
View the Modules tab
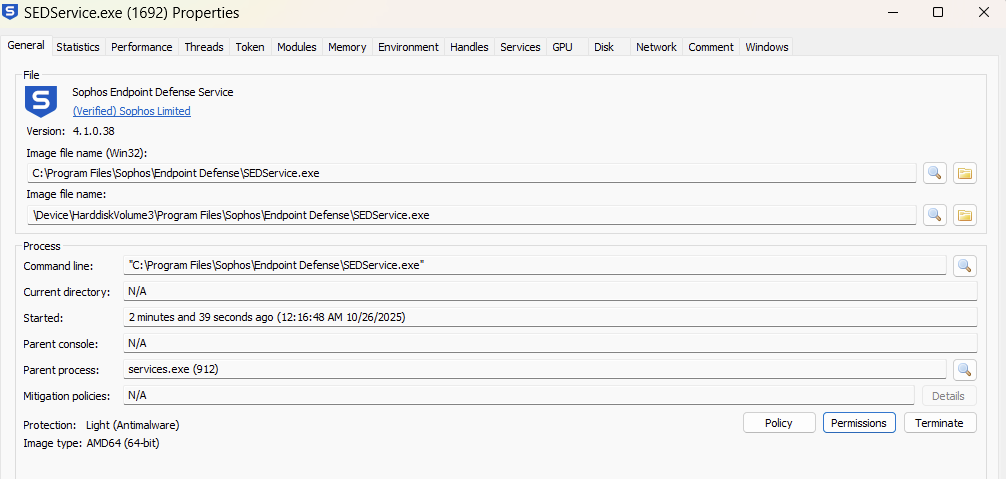pos(296,47)
